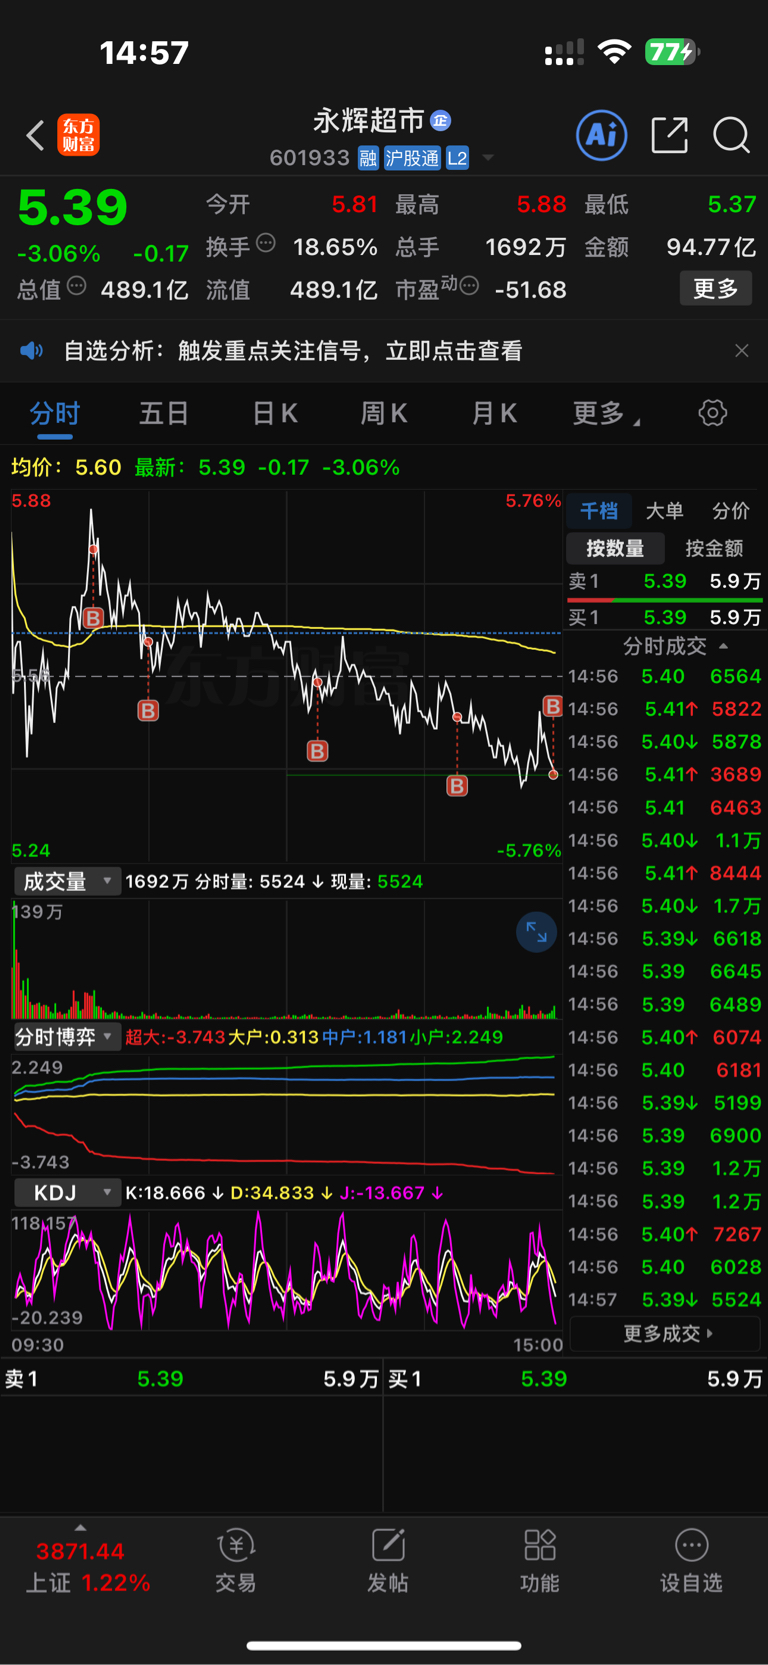Open 交易 trade icon
This screenshot has height=1665, width=768.
(x=236, y=1560)
